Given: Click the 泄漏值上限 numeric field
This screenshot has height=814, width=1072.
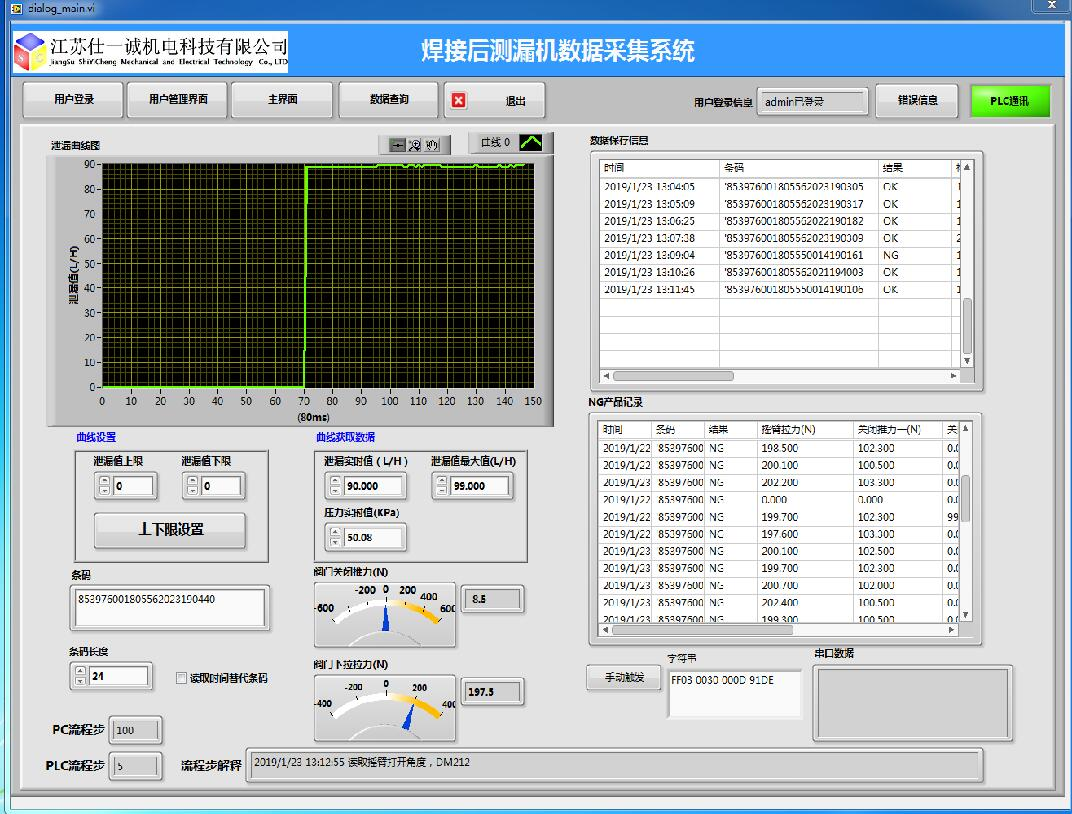Looking at the screenshot, I should point(133,486).
